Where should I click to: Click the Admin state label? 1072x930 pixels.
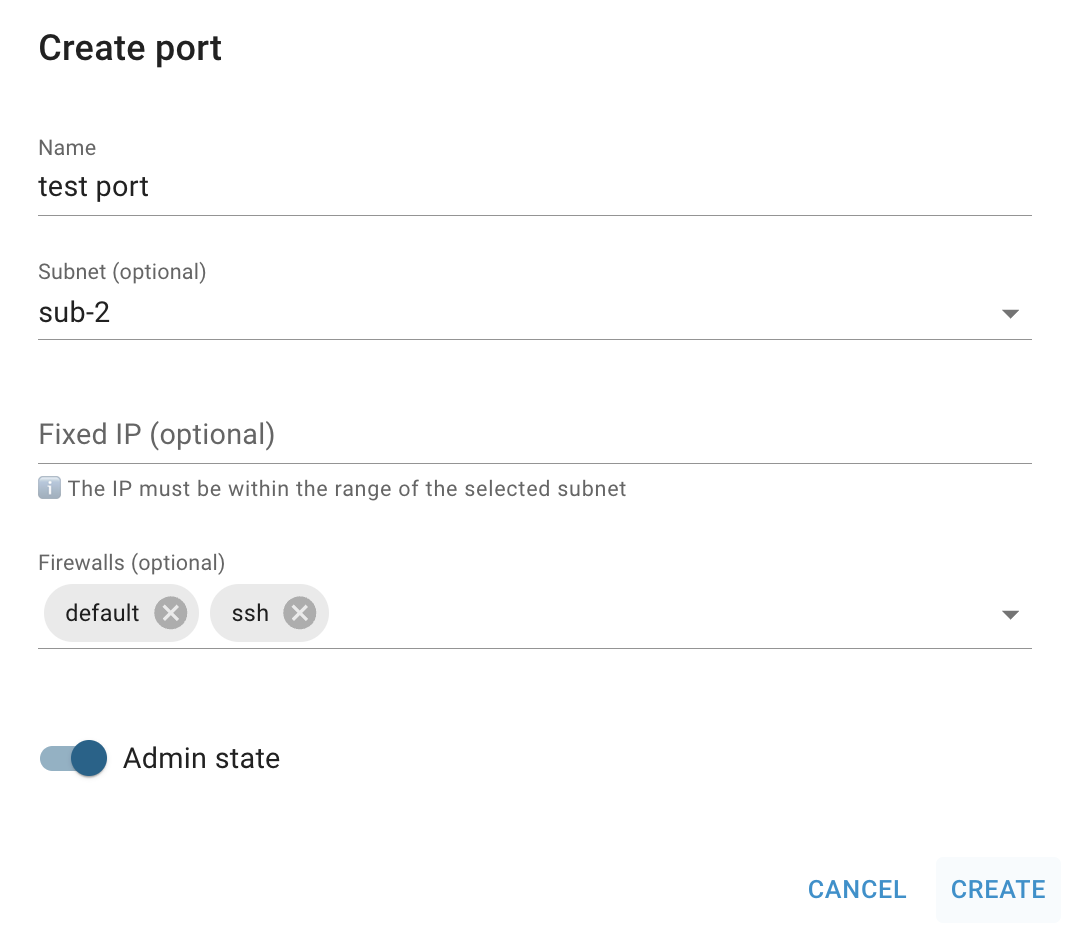point(201,758)
